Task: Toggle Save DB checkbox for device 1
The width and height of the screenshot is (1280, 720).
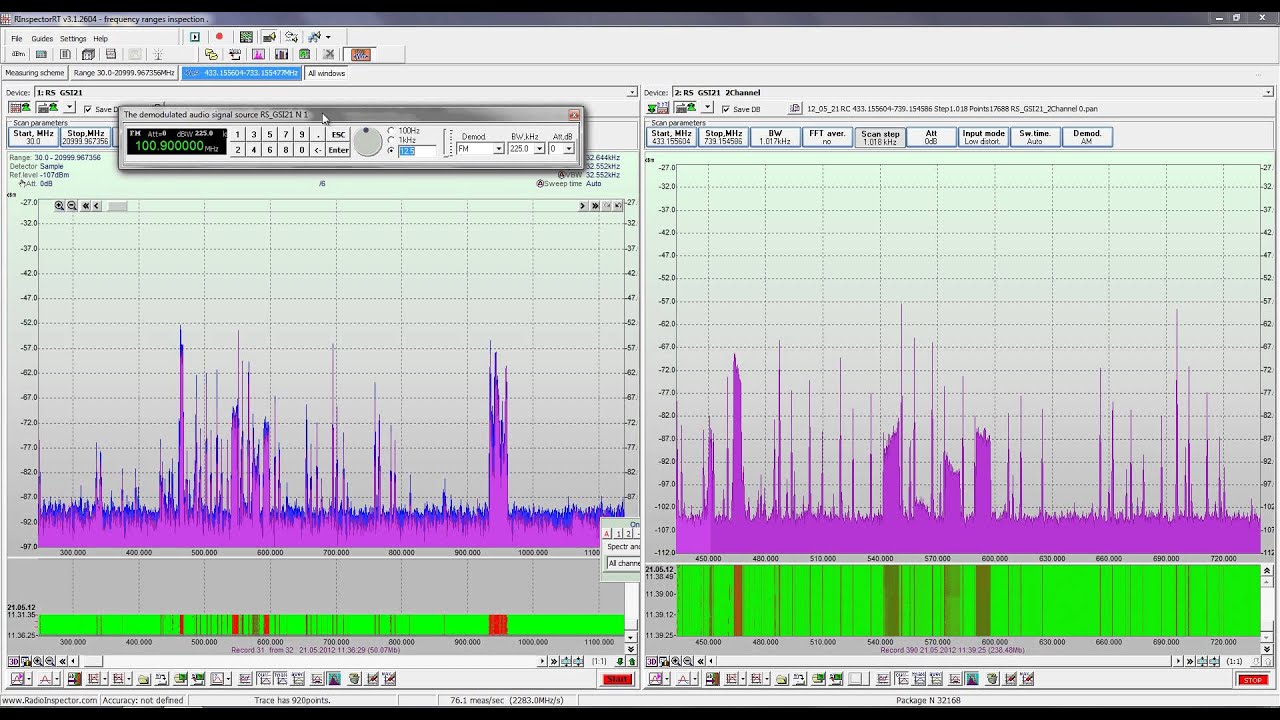Action: tap(88, 109)
